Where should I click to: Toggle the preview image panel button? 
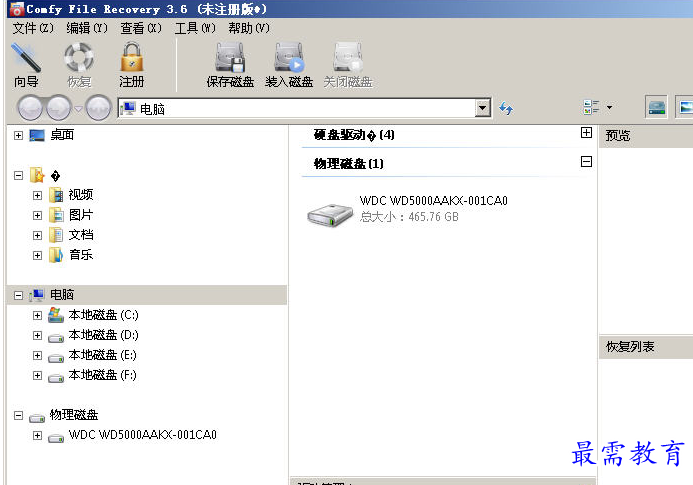pos(685,107)
